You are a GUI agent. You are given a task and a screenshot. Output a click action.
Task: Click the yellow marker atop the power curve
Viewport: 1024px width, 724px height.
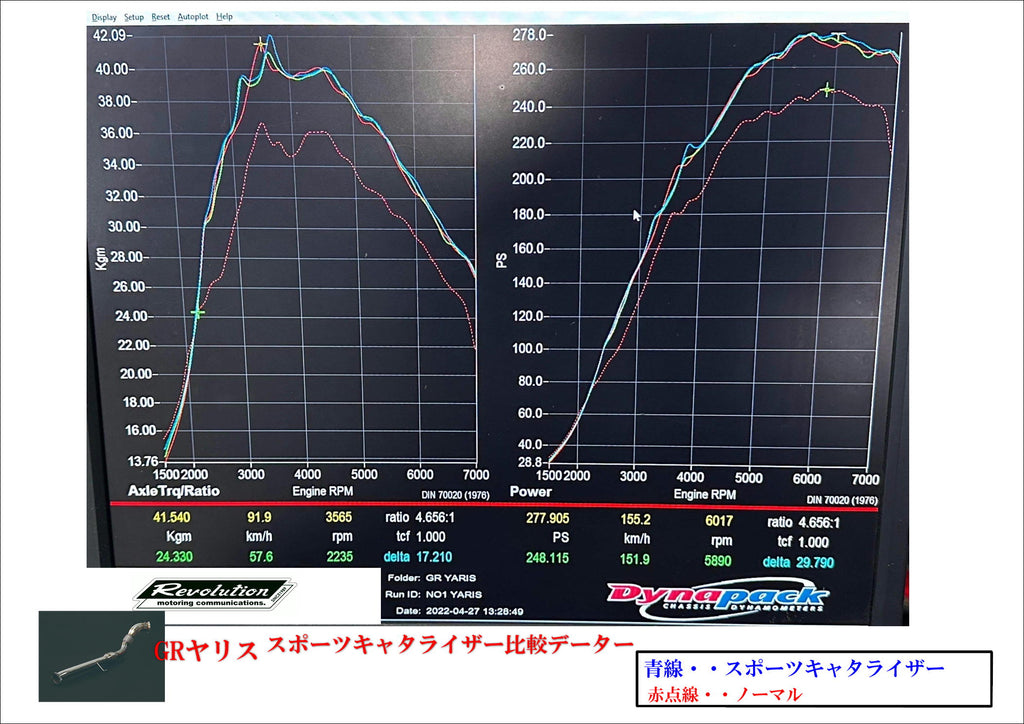pyautogui.click(x=839, y=36)
